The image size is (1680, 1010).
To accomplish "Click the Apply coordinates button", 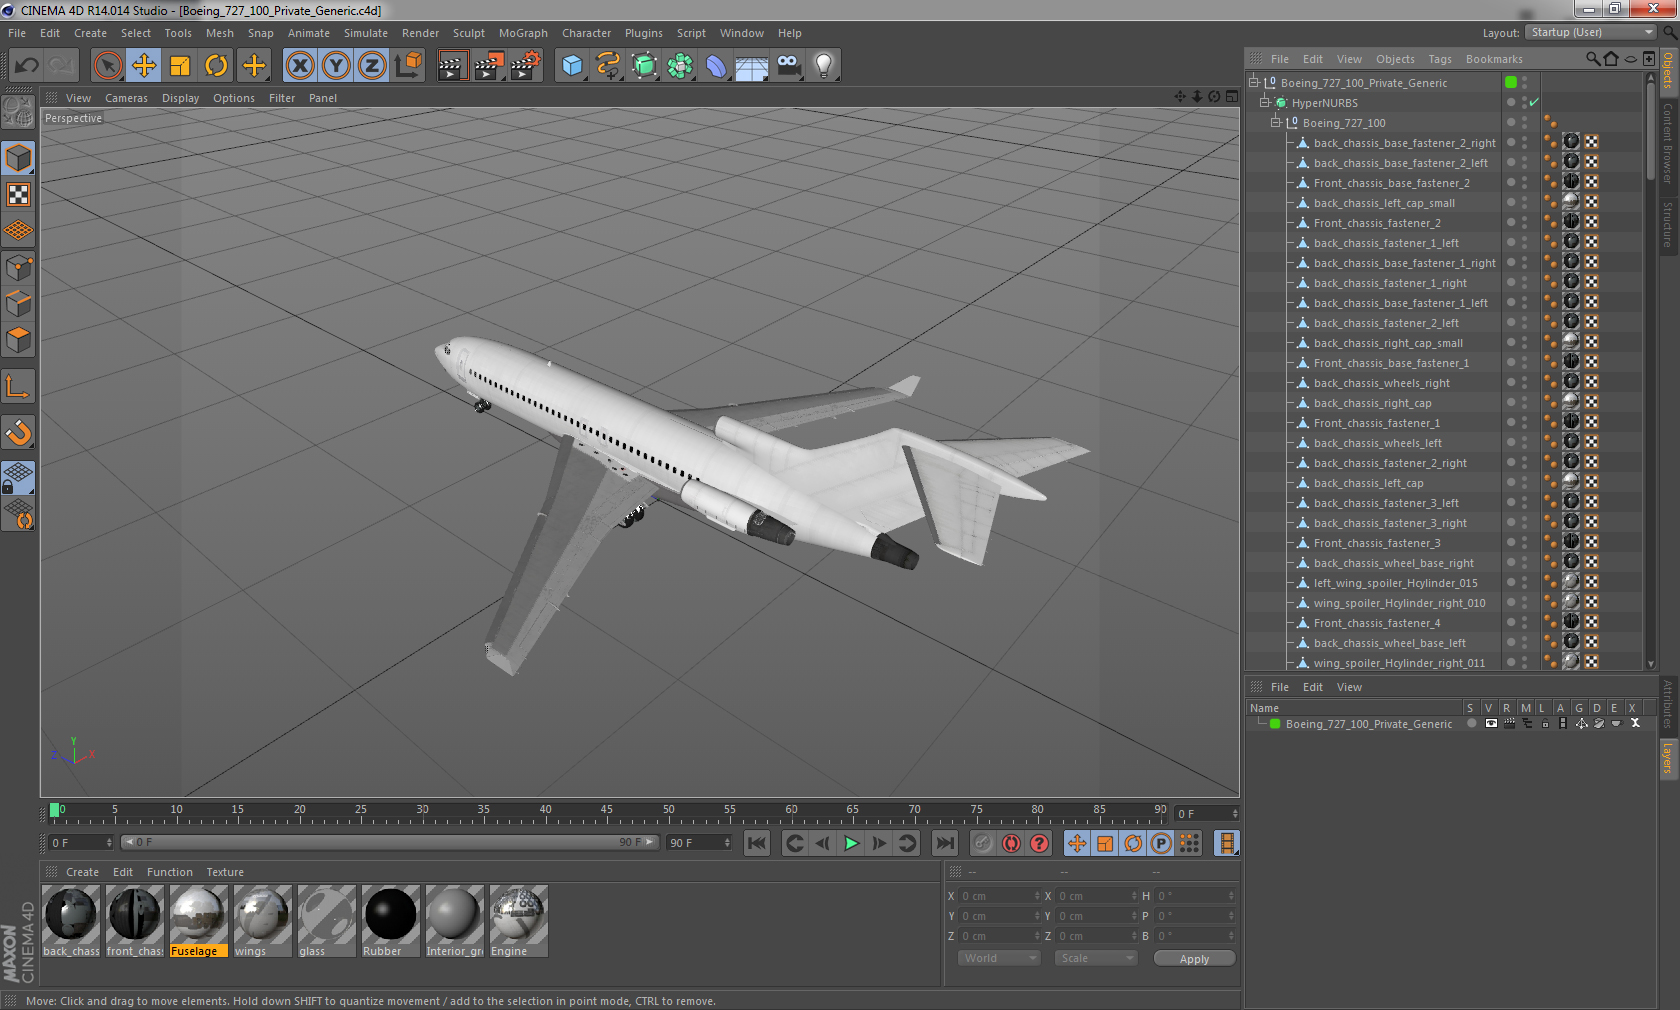I will 1194,958.
